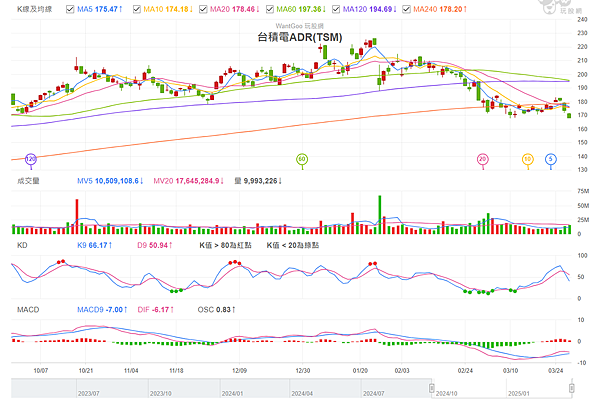Click the green 60 period marker pin
The height and width of the screenshot is (401, 600).
(302, 160)
